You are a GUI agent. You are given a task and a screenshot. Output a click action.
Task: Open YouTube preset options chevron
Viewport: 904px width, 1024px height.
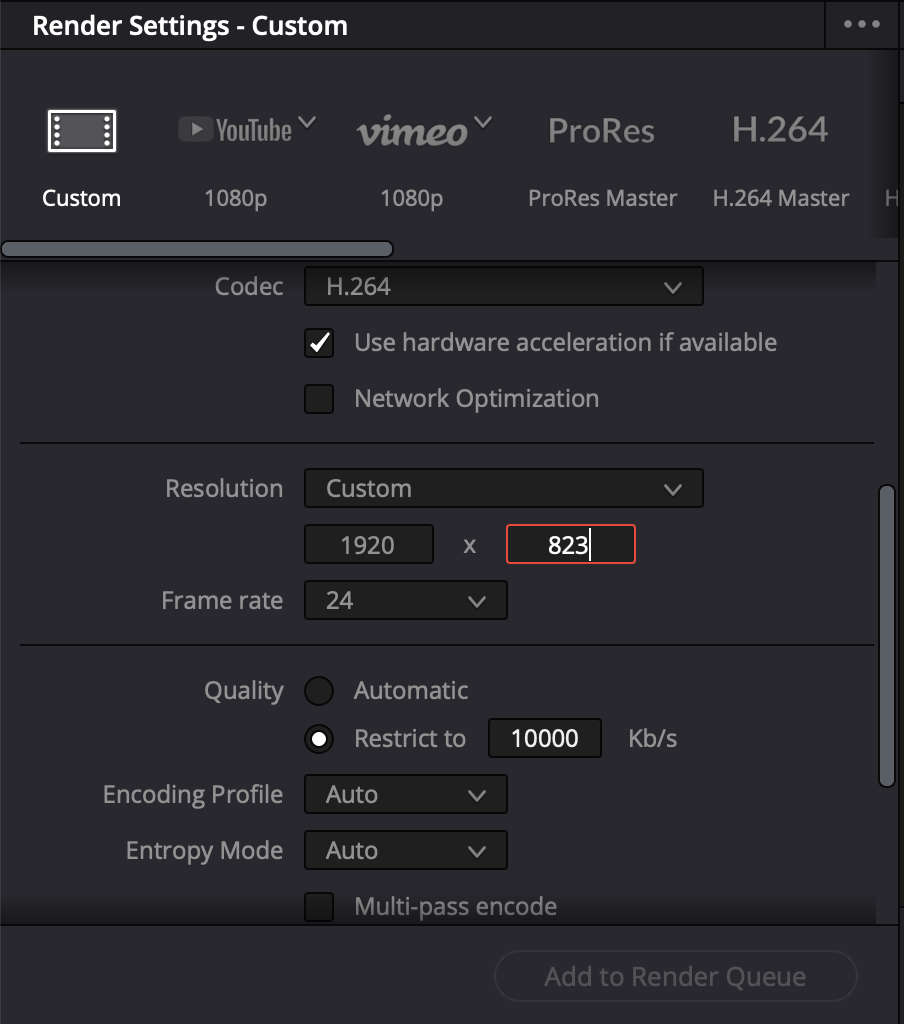pos(307,124)
